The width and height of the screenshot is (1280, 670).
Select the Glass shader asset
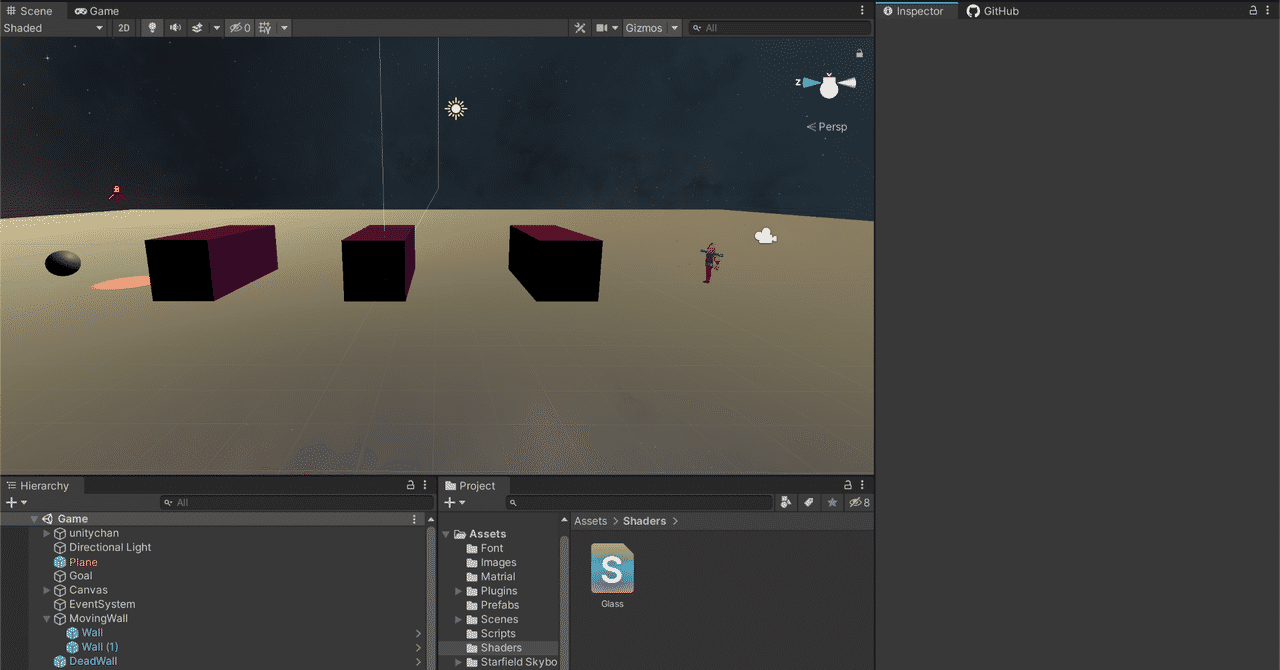(x=612, y=576)
